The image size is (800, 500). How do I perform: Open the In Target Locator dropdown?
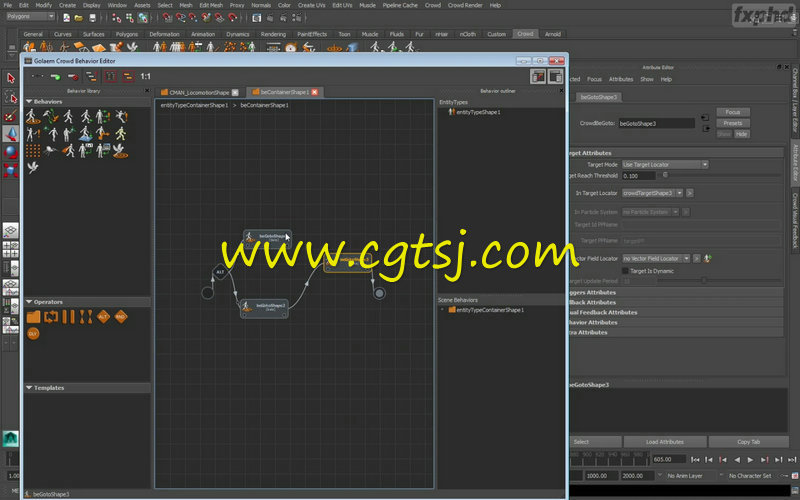pos(652,193)
